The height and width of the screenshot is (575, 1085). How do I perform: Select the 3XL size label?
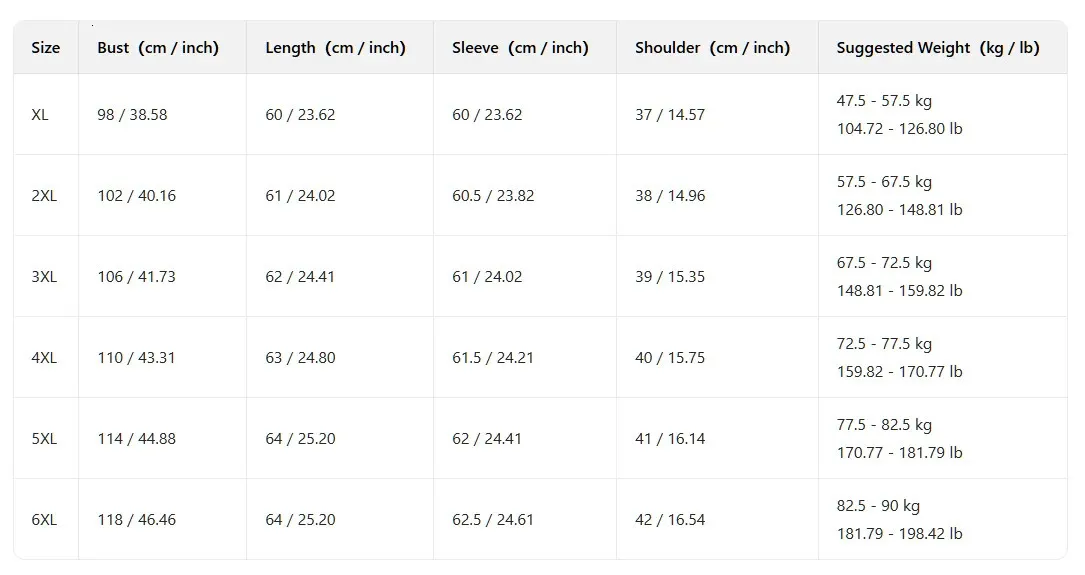pos(44,277)
